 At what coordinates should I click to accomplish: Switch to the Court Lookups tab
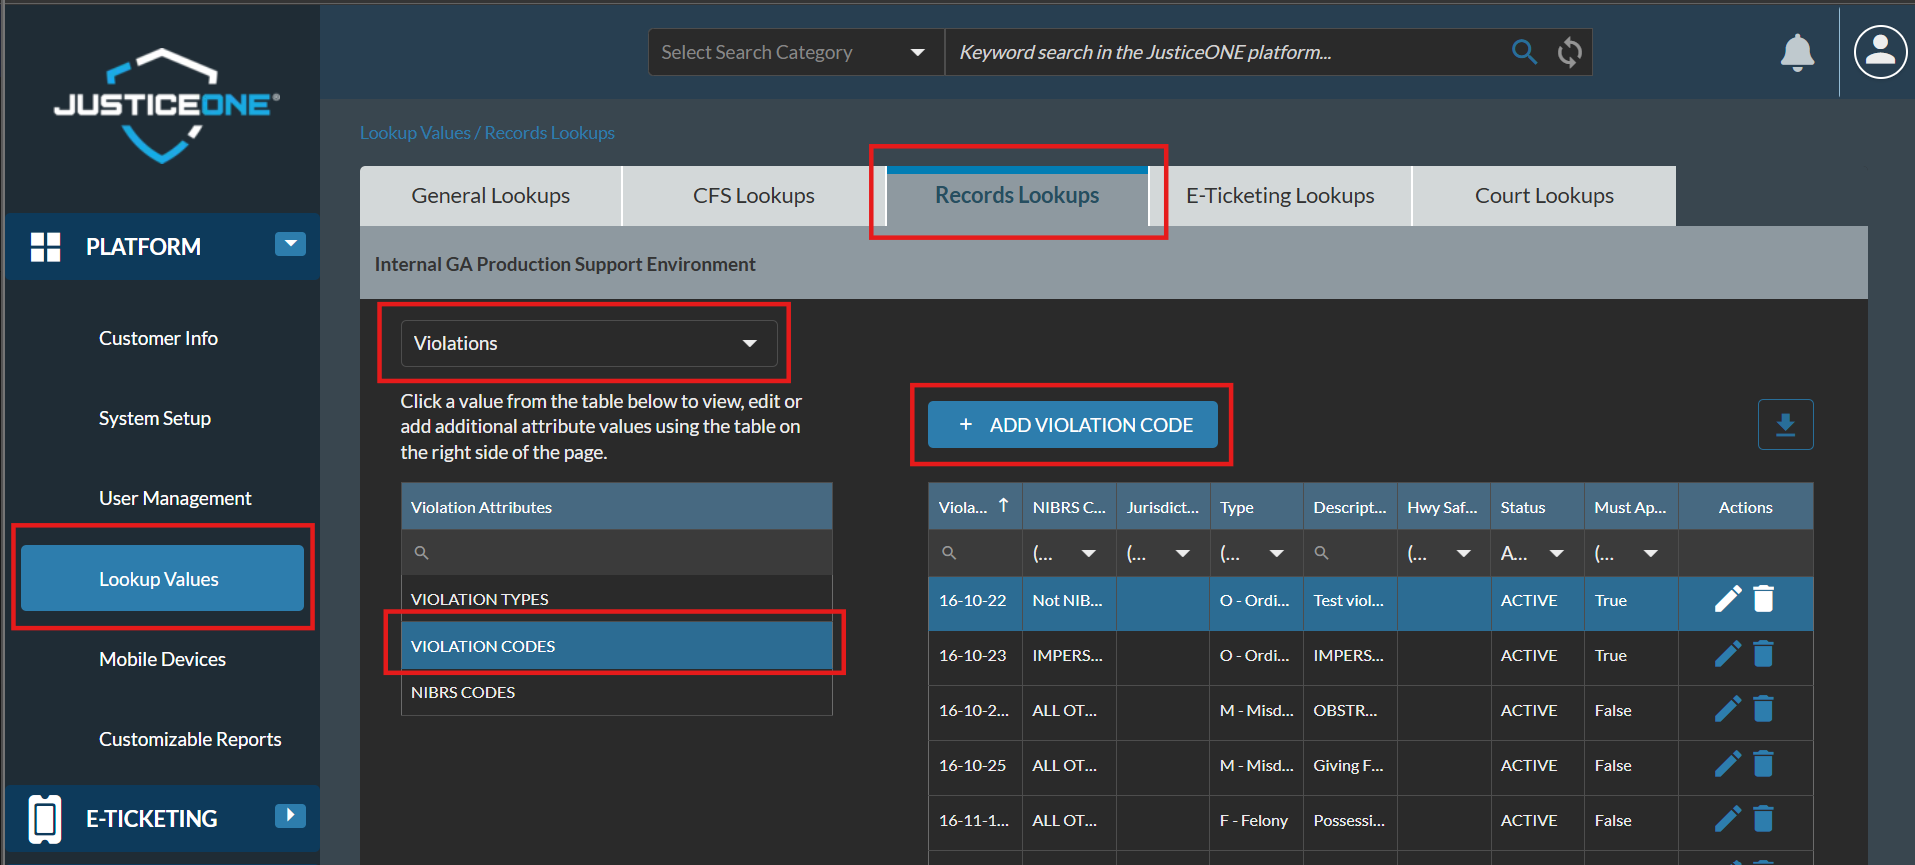1544,196
